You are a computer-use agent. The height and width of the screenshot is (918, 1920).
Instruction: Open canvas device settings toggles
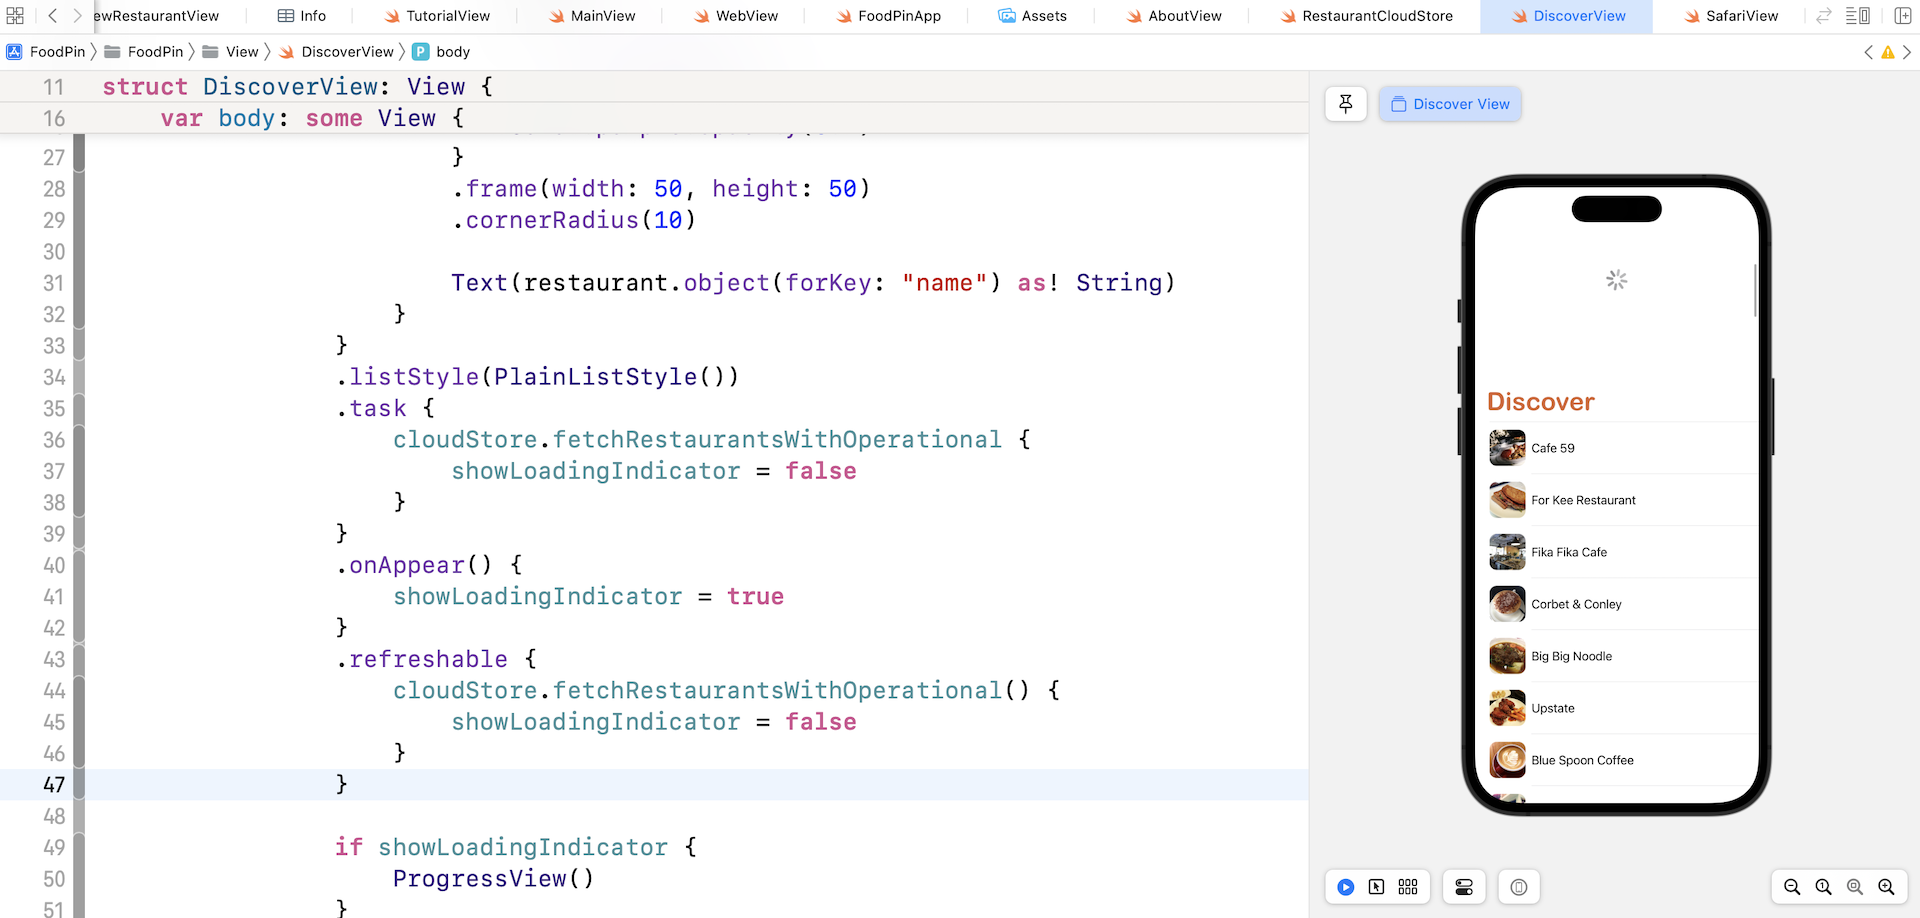1464,887
